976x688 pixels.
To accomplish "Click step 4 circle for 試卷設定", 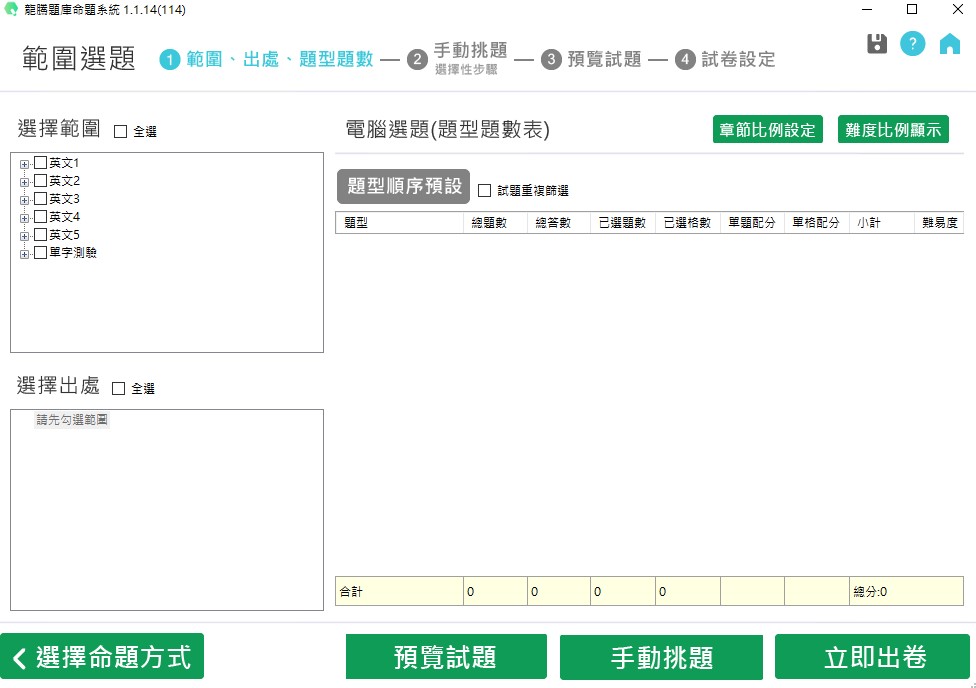I will pos(685,60).
